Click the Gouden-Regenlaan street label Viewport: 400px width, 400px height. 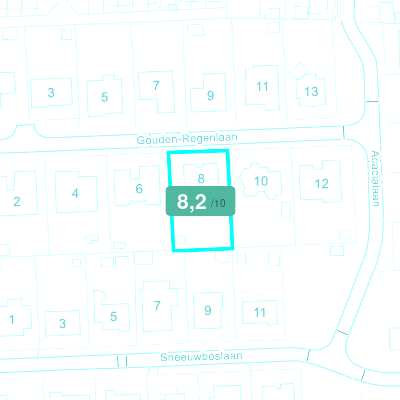pyautogui.click(x=187, y=139)
